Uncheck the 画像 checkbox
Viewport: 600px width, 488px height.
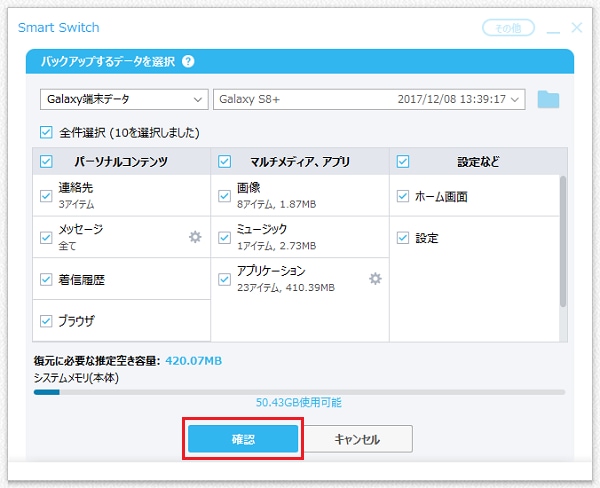[224, 196]
